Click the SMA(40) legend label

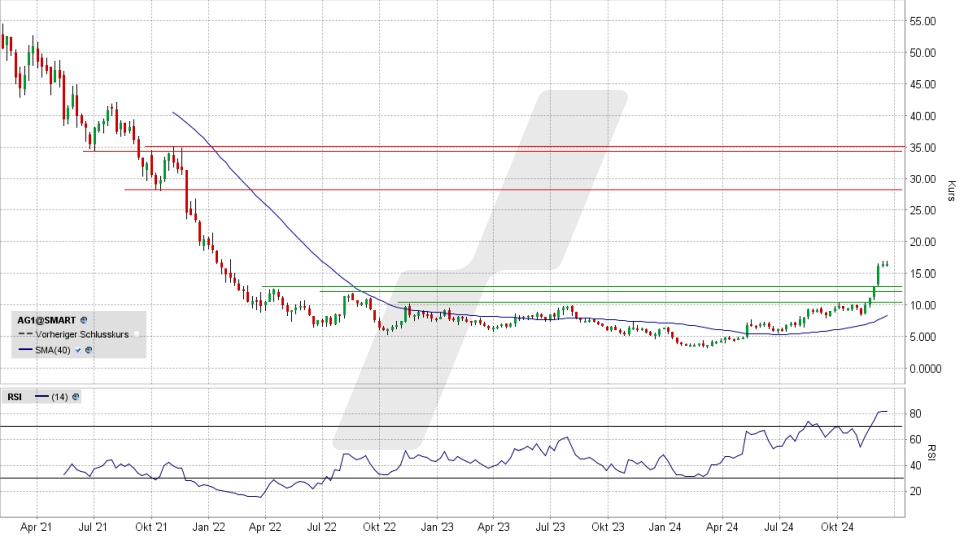click(x=53, y=350)
